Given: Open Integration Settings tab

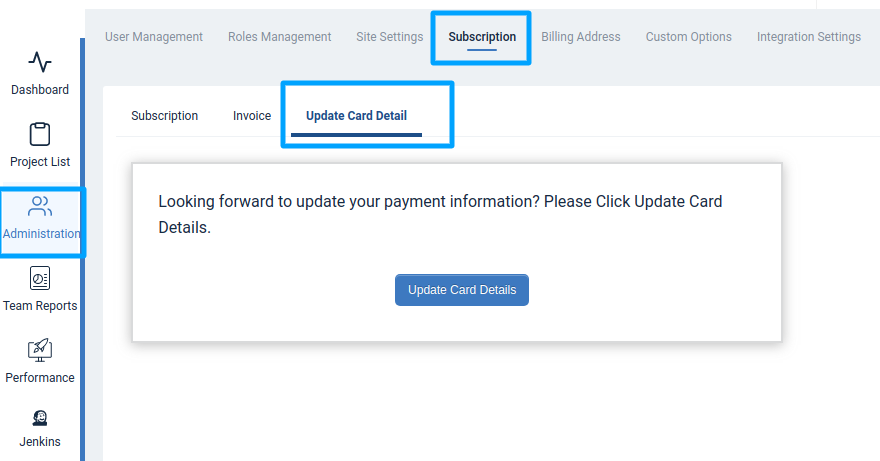Looking at the screenshot, I should 809,37.
